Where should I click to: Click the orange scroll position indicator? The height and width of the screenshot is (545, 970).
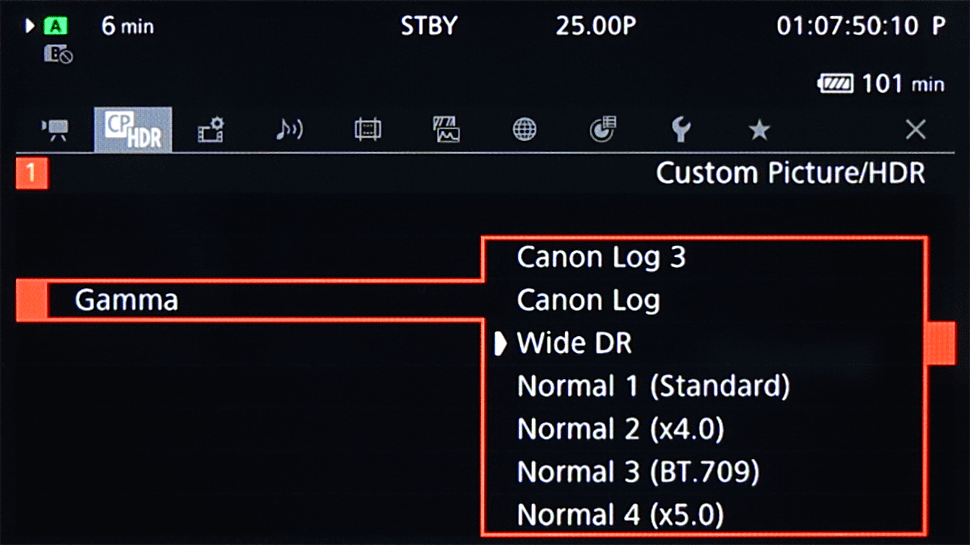tap(940, 343)
